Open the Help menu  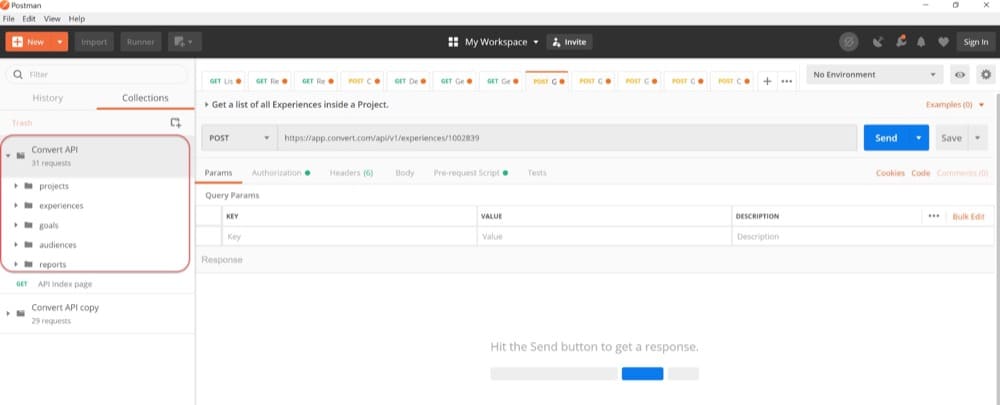[77, 19]
